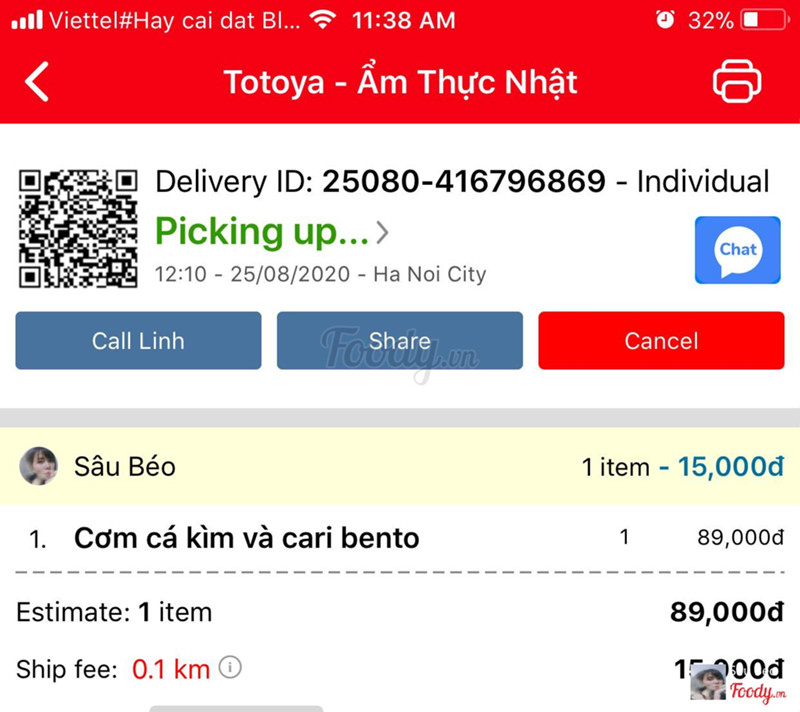Tap the printer icon in header
Image resolution: width=800 pixels, height=712 pixels.
pyautogui.click(x=737, y=81)
